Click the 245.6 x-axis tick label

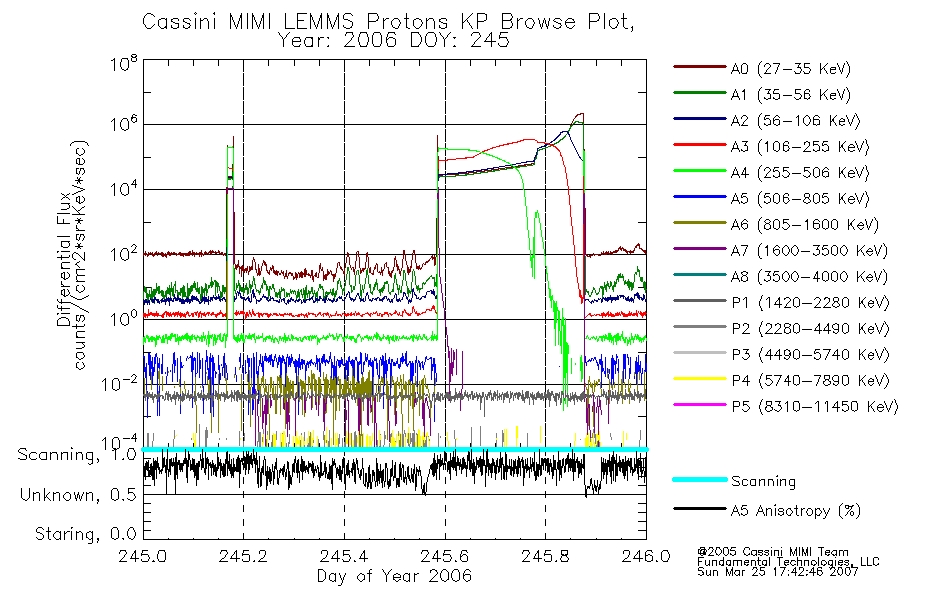445,556
